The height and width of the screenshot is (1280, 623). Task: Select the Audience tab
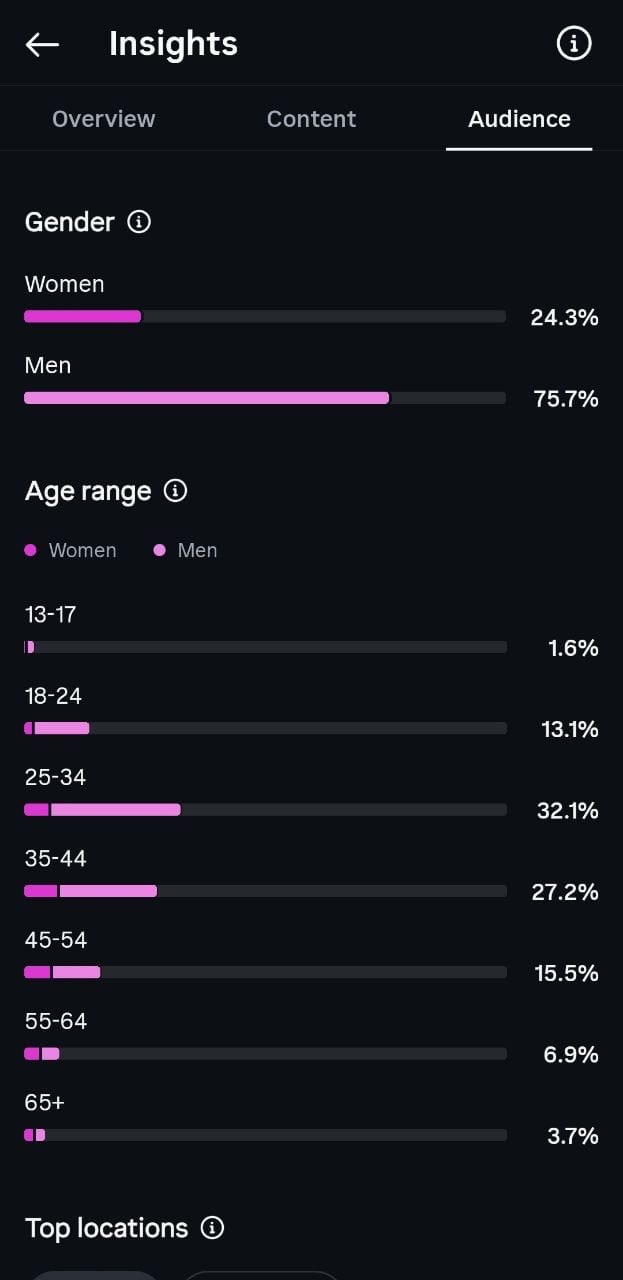(519, 119)
